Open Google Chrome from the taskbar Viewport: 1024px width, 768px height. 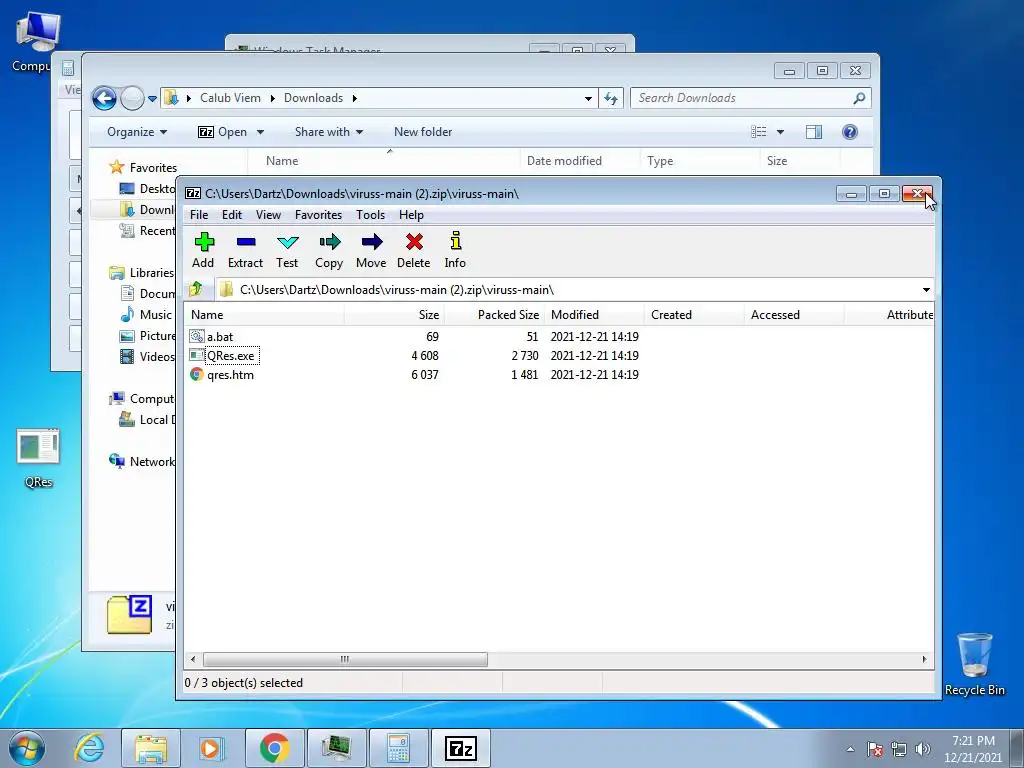[274, 748]
